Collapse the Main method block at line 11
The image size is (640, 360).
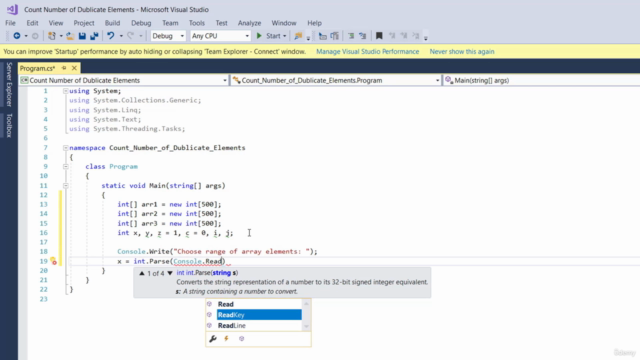pos(65,186)
